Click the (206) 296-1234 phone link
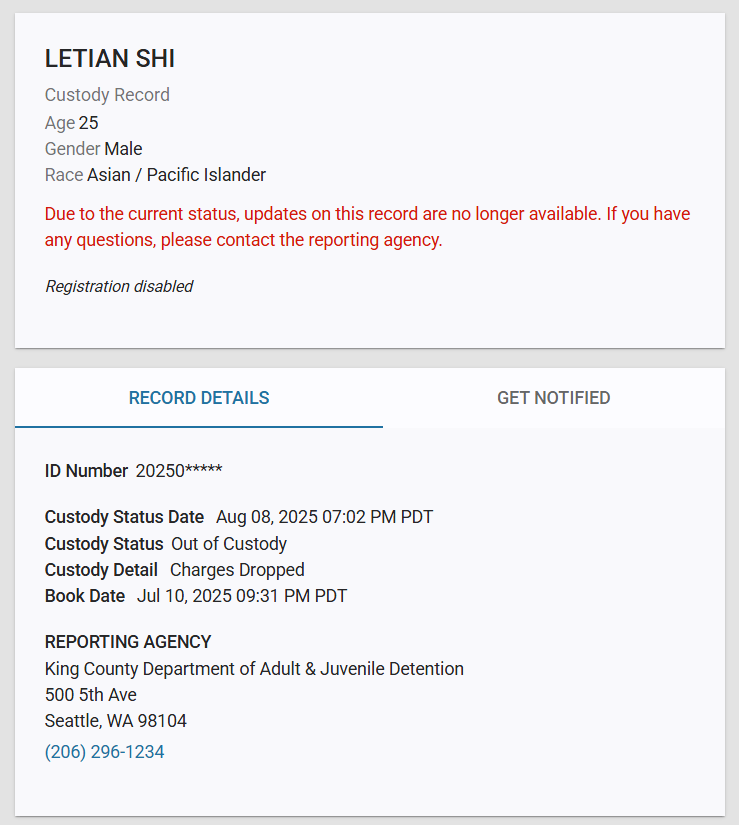Image resolution: width=739 pixels, height=825 pixels. (x=105, y=752)
